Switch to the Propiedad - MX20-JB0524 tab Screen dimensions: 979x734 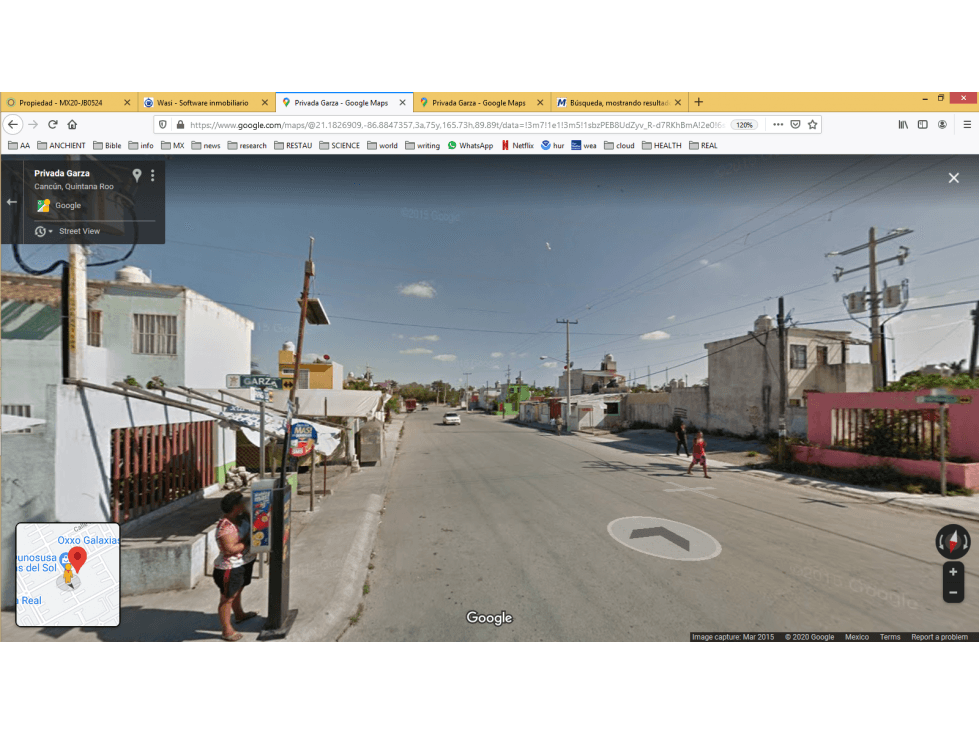click(61, 102)
